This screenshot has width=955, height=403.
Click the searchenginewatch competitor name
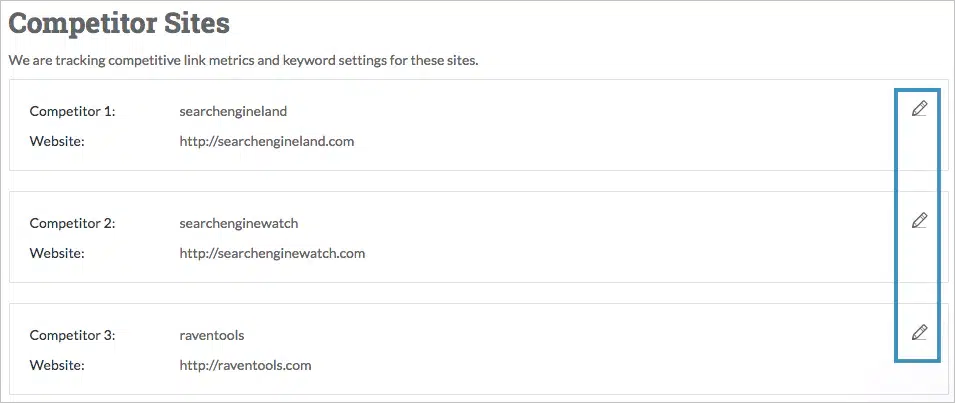pos(239,223)
